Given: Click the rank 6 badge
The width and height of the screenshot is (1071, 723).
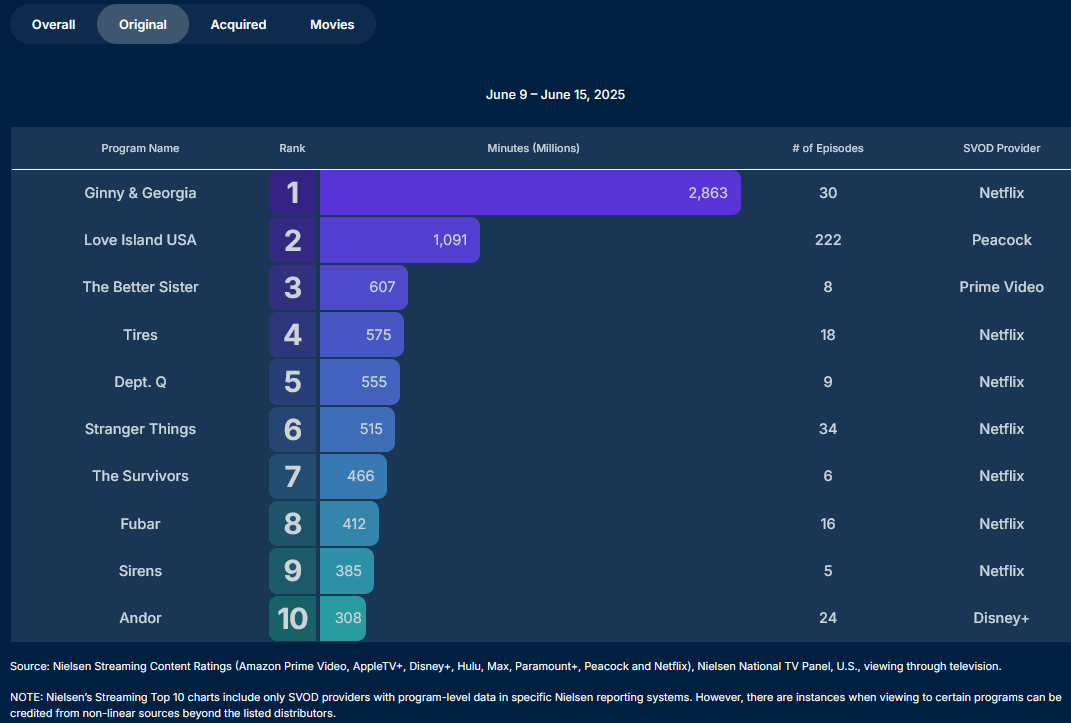Looking at the screenshot, I should [293, 429].
